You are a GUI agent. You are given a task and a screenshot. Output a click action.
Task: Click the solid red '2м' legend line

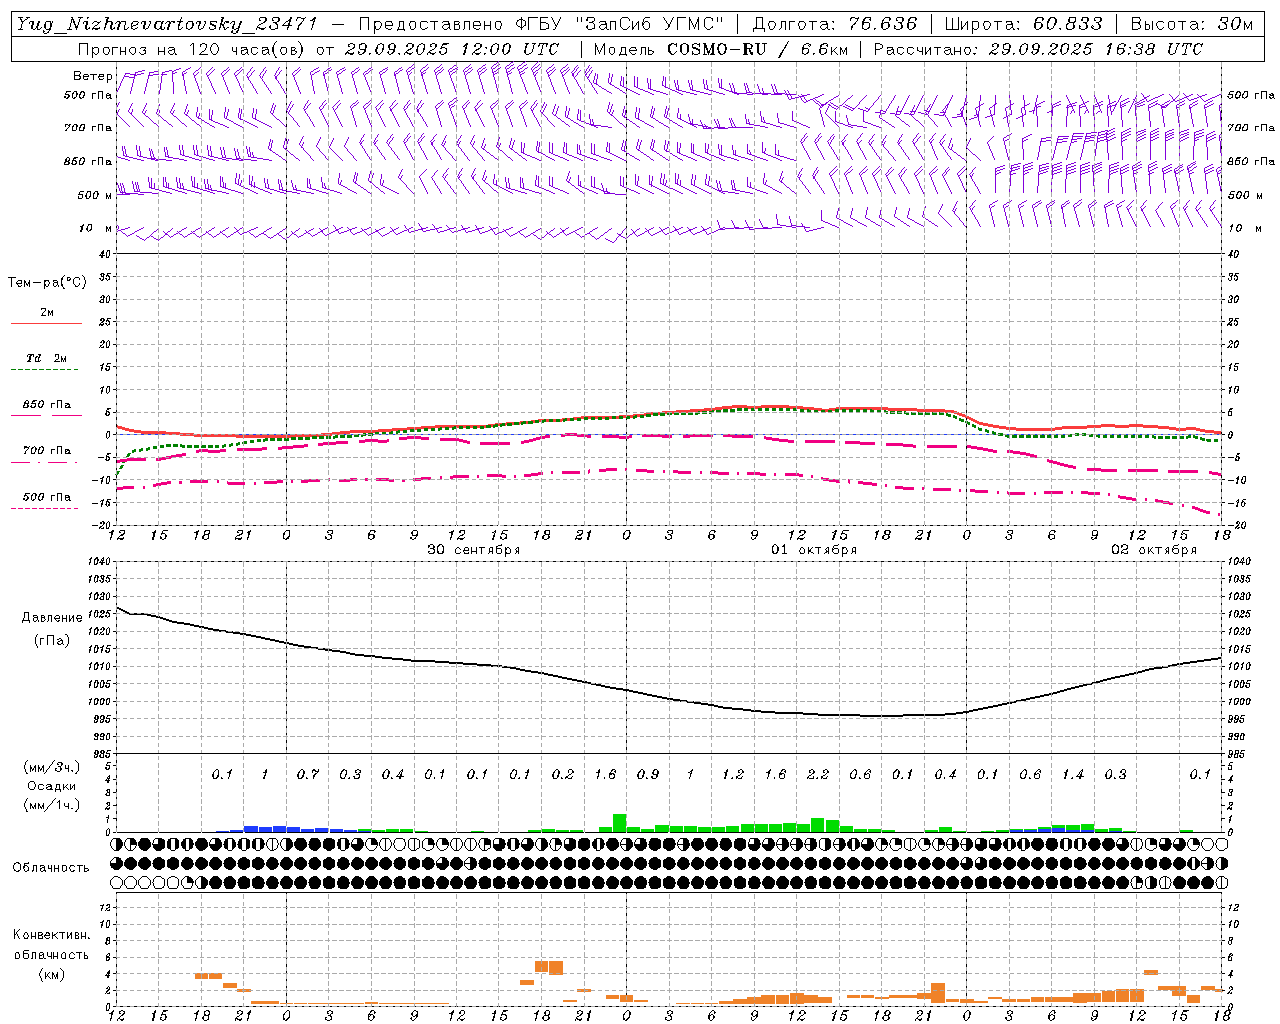coord(46,323)
